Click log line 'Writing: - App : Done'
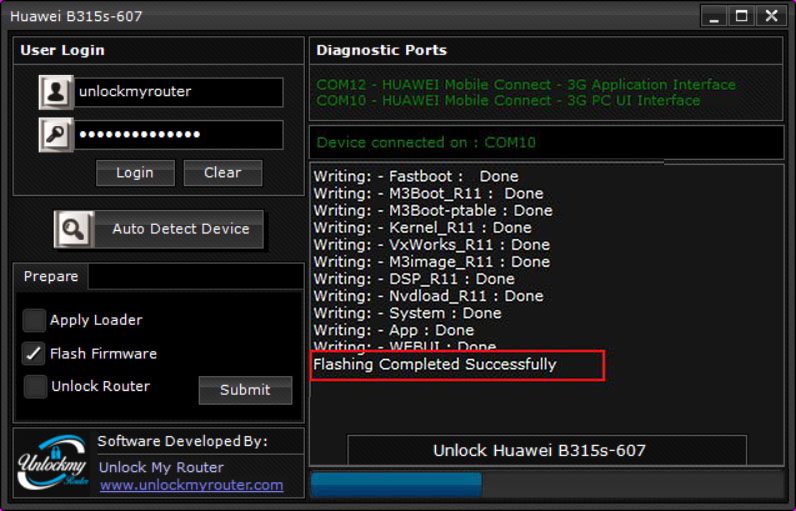The image size is (796, 511). (394, 330)
